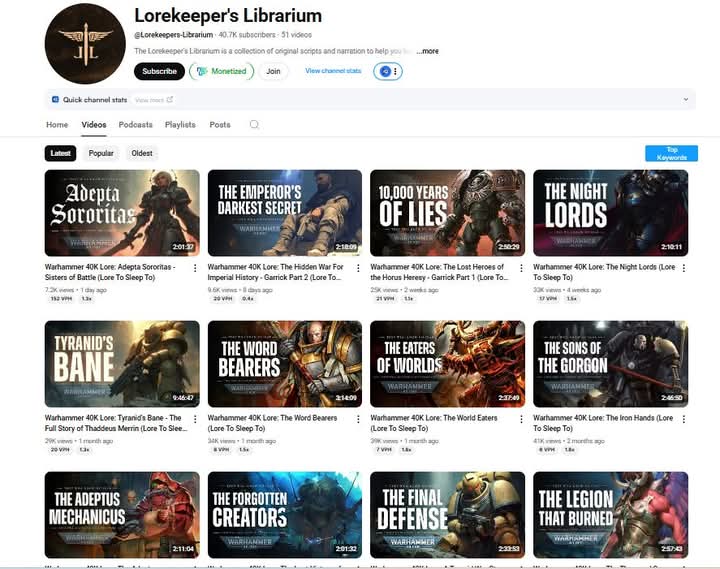This screenshot has width=720, height=569.
Task: Select the Videos tab
Action: point(94,124)
